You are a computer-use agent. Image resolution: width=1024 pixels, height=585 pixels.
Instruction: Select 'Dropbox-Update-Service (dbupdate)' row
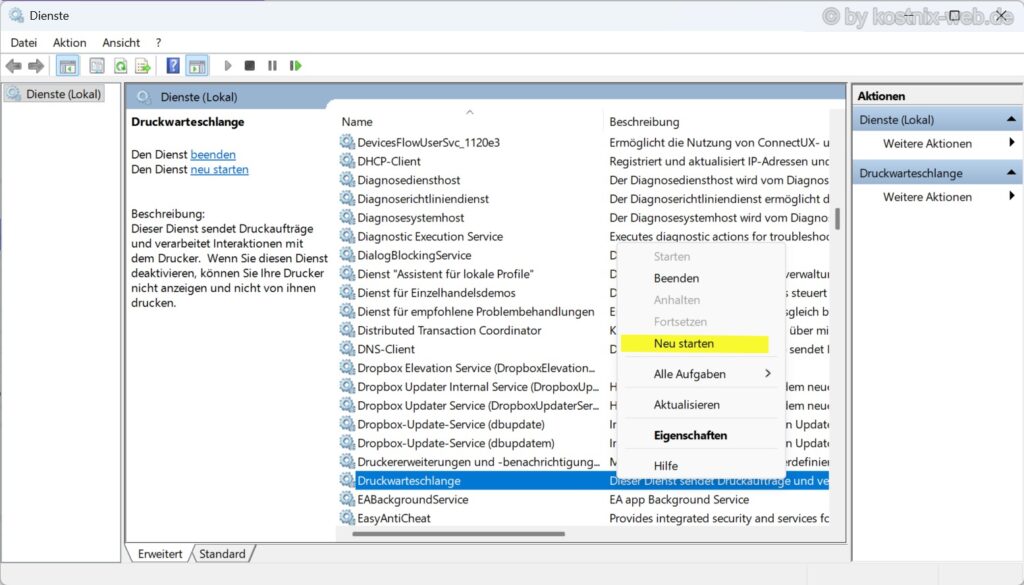451,424
